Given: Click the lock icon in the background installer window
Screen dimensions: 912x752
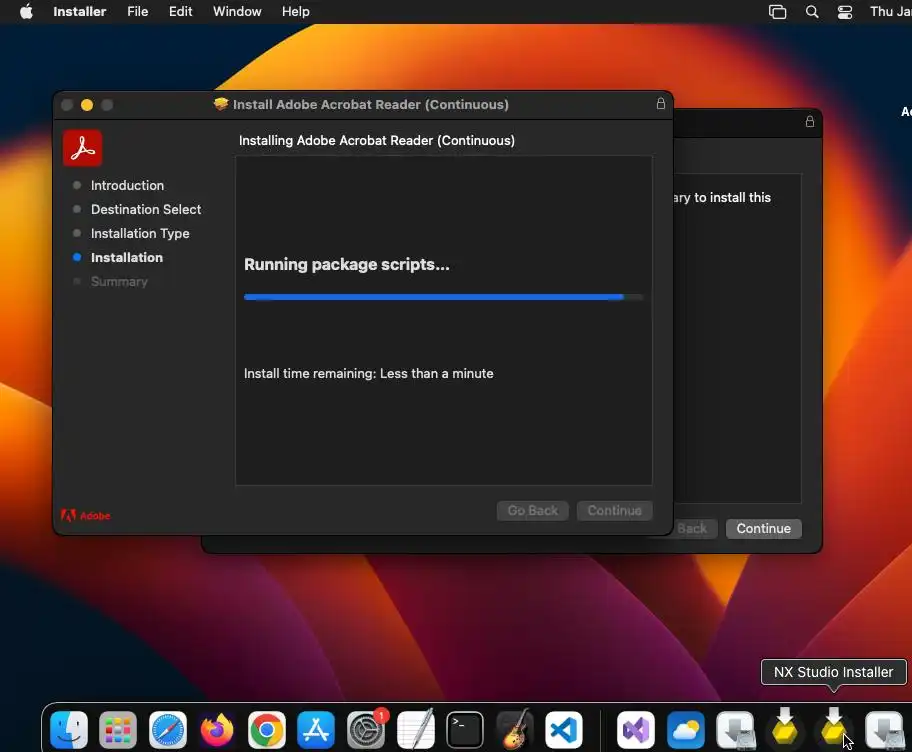Looking at the screenshot, I should tap(810, 122).
